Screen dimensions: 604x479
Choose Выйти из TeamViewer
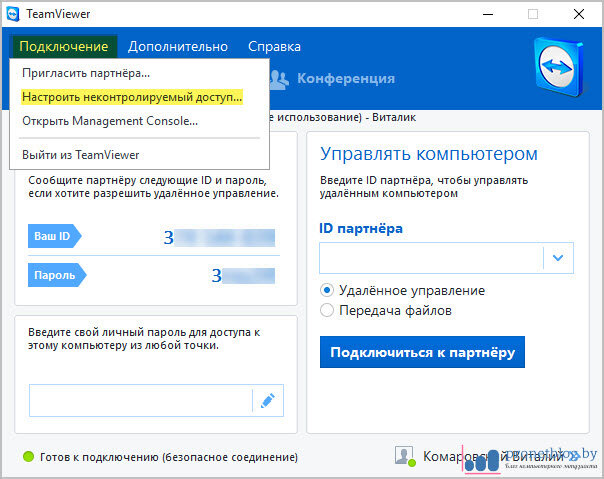click(x=81, y=155)
